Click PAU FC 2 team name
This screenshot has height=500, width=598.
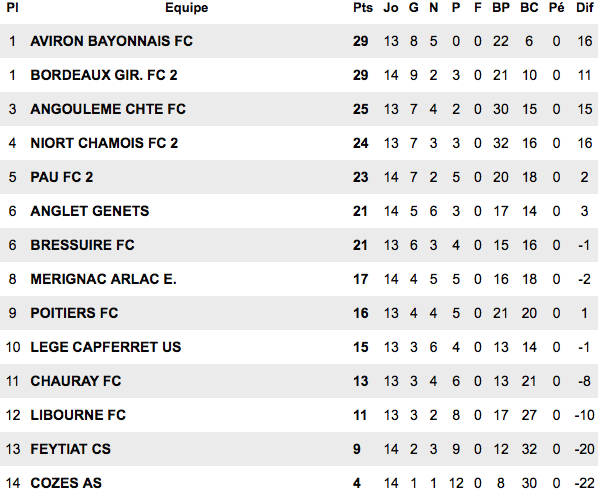pyautogui.click(x=61, y=177)
